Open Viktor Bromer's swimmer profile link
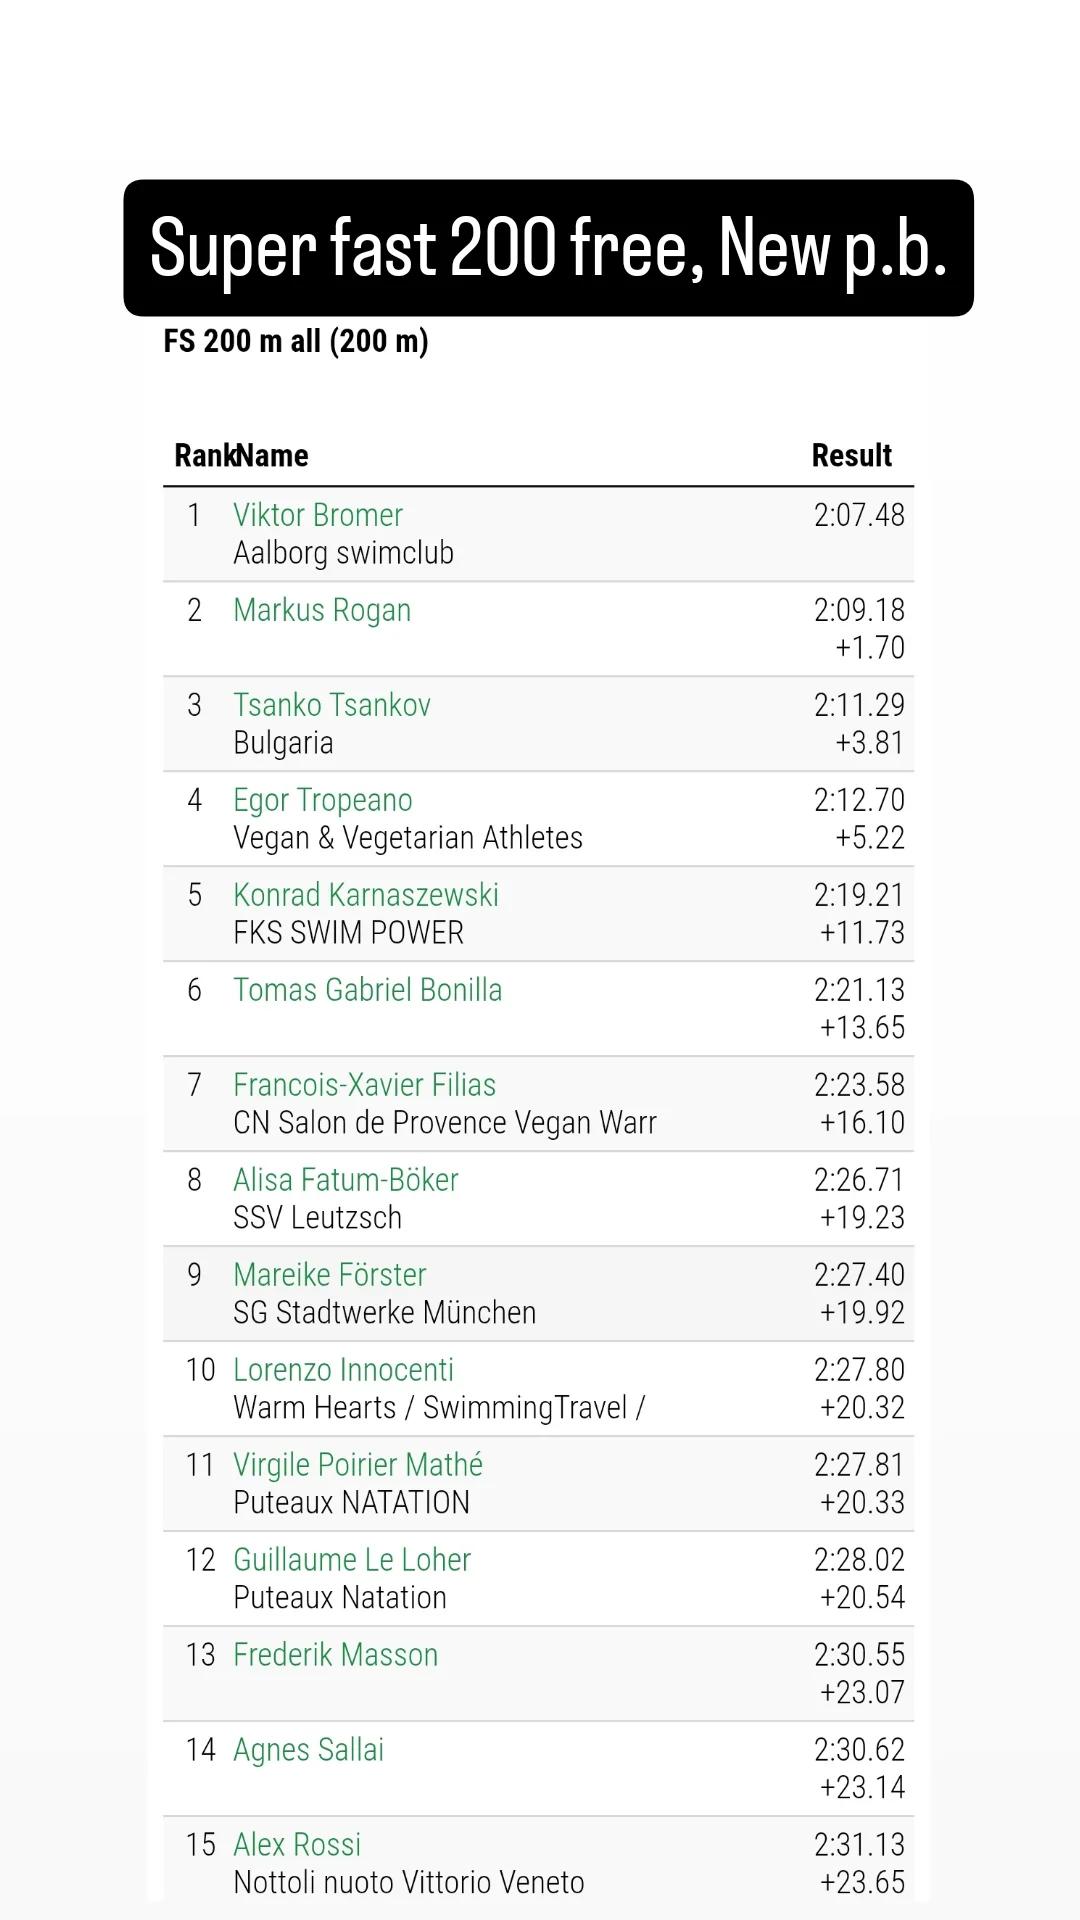 point(318,515)
